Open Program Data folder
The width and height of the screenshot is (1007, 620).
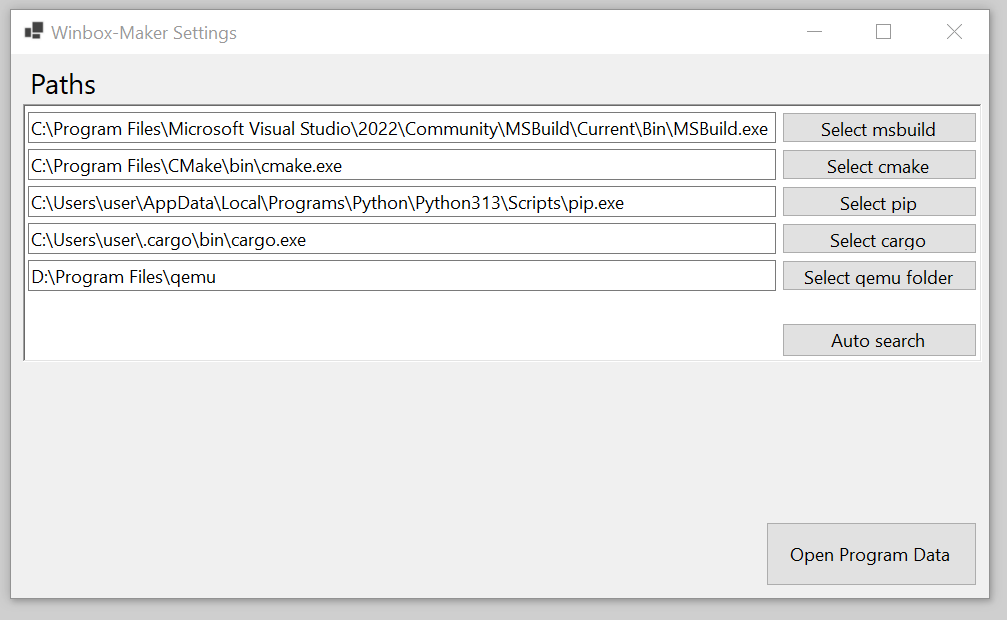(871, 554)
